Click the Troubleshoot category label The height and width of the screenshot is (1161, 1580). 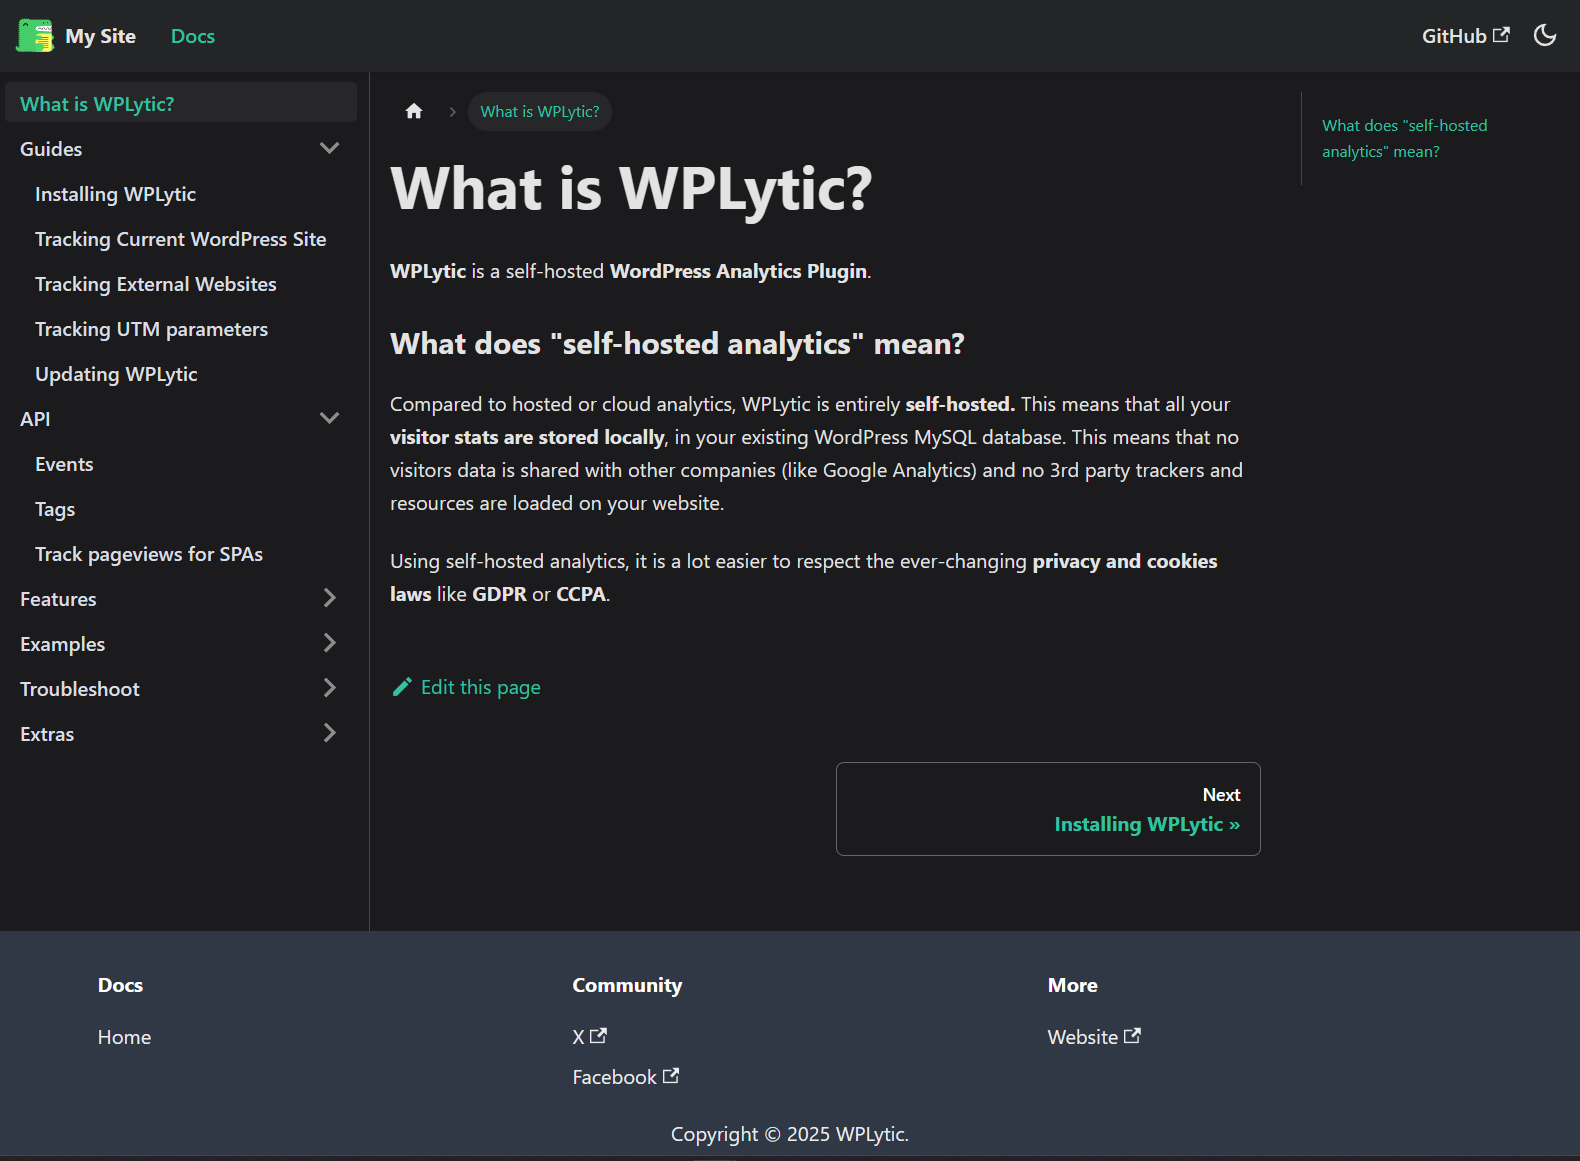point(80,689)
